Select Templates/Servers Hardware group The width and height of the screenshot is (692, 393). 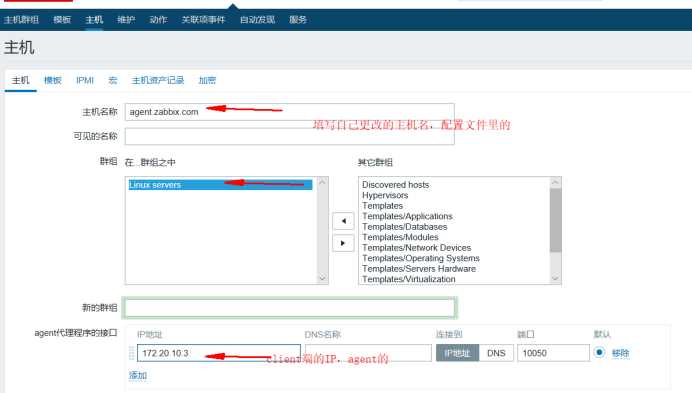419,269
